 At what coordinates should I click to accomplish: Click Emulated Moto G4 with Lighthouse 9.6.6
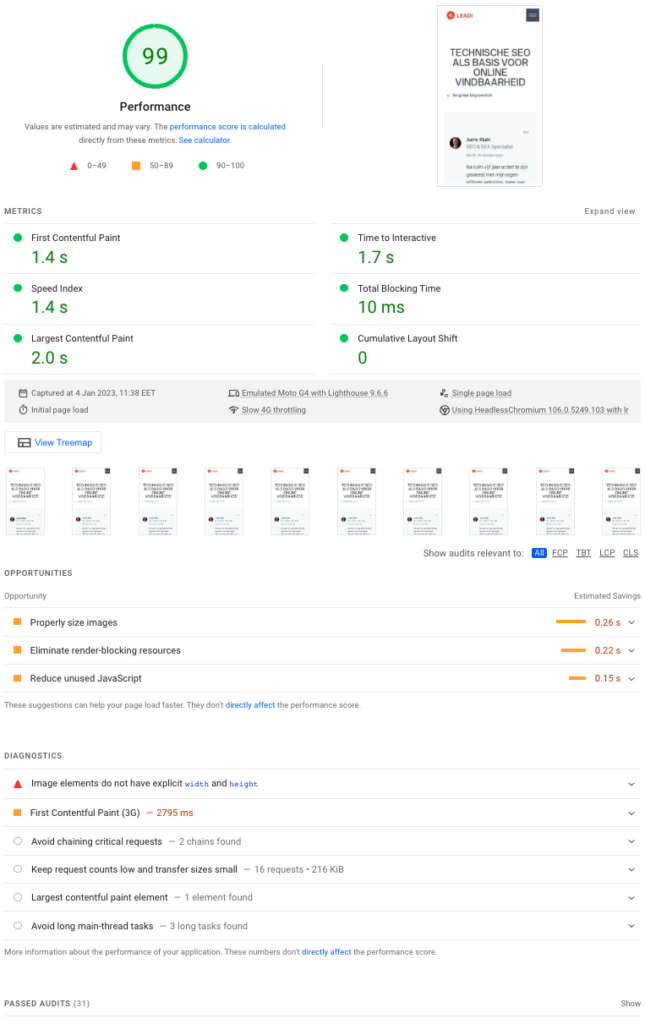click(x=315, y=393)
